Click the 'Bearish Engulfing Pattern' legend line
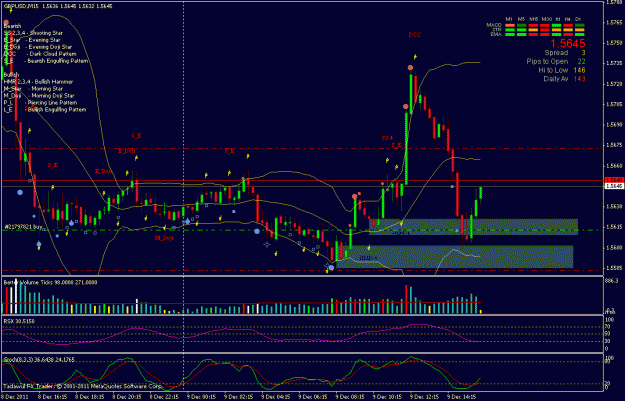Image resolution: width=625 pixels, height=401 pixels. point(46,61)
